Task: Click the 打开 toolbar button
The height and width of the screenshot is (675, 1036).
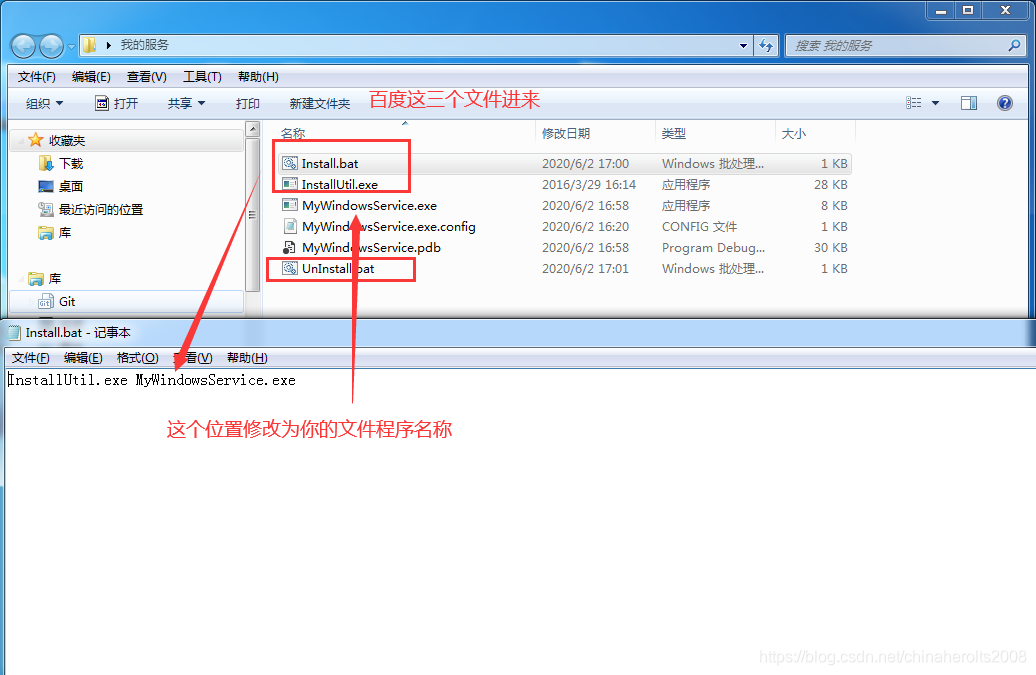Action: pyautogui.click(x=117, y=104)
